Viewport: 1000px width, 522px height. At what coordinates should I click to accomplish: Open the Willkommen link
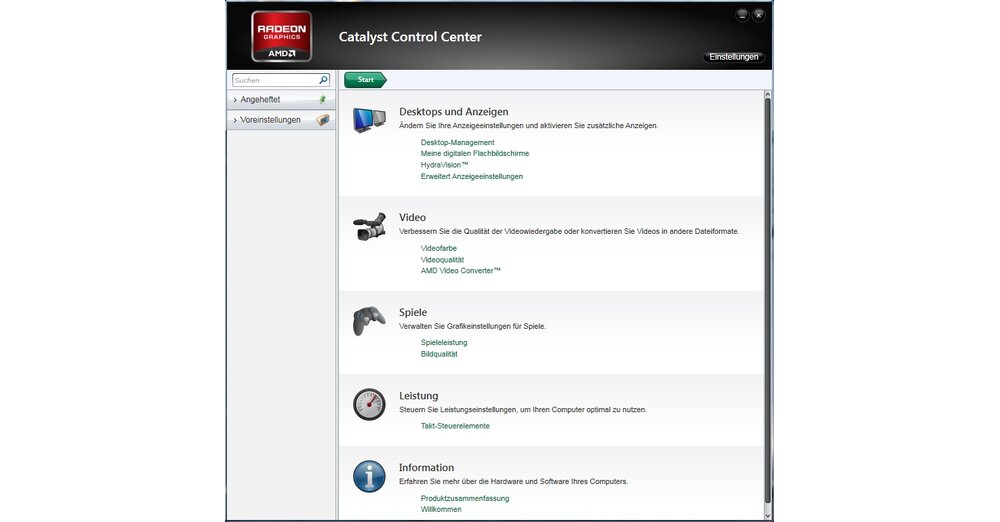[441, 509]
